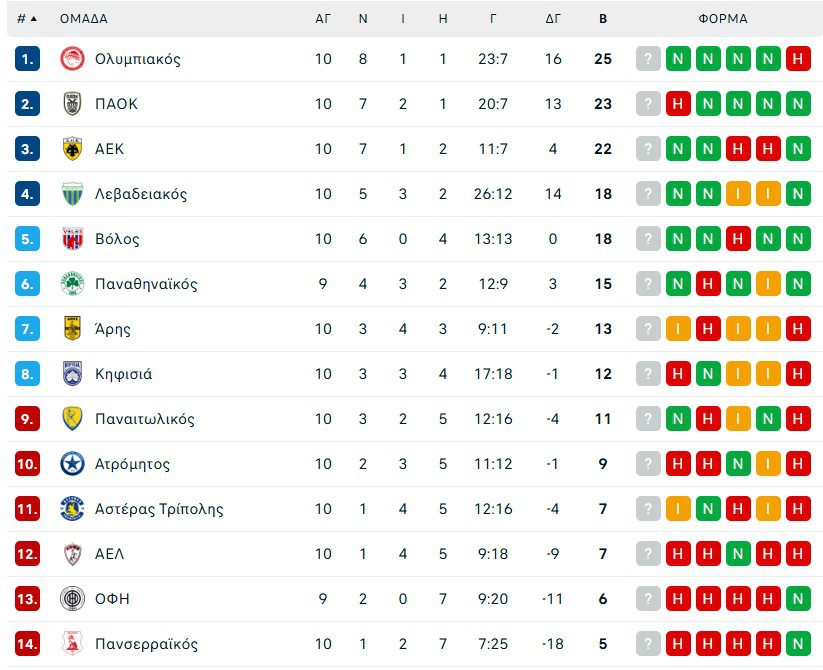Viewport: 823px width, 670px height.
Task: Sort standings by the Β points header
Action: pyautogui.click(x=602, y=18)
